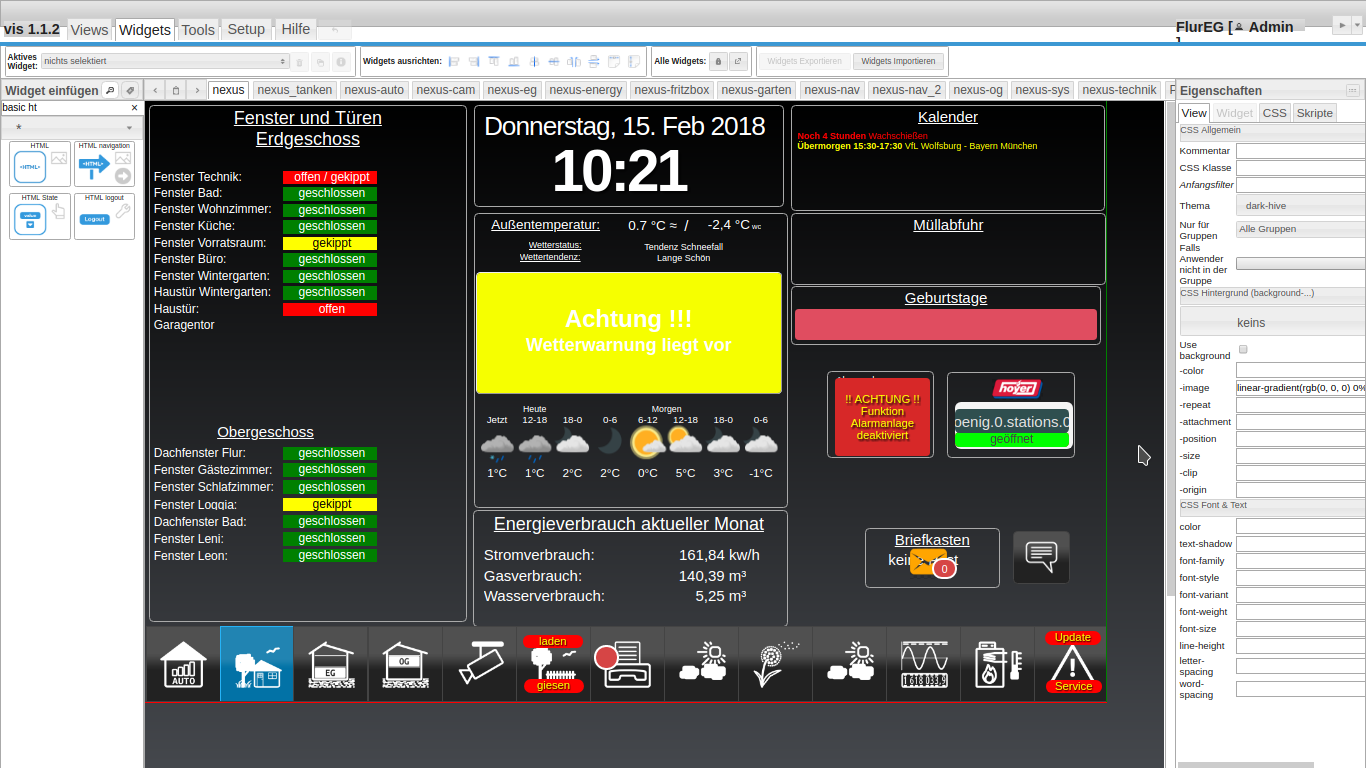Collapse the CSS Hintergrund section
Viewport: 1366px width, 768px height.
pos(1272,293)
